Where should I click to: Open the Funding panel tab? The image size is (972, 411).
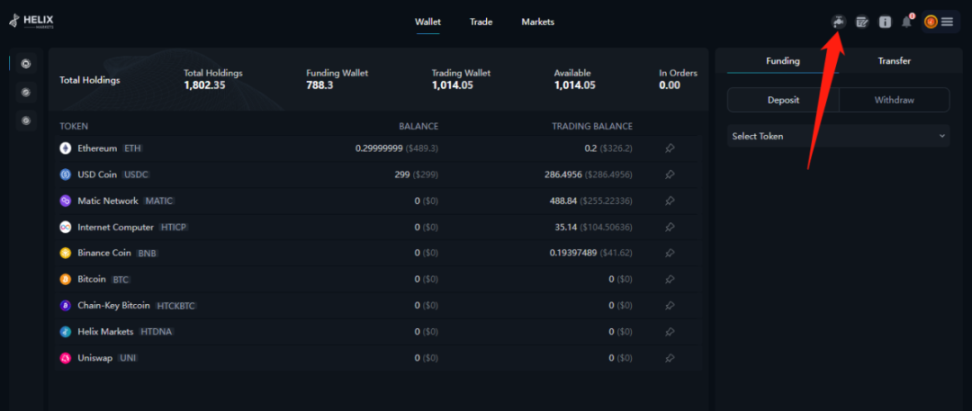pos(783,61)
